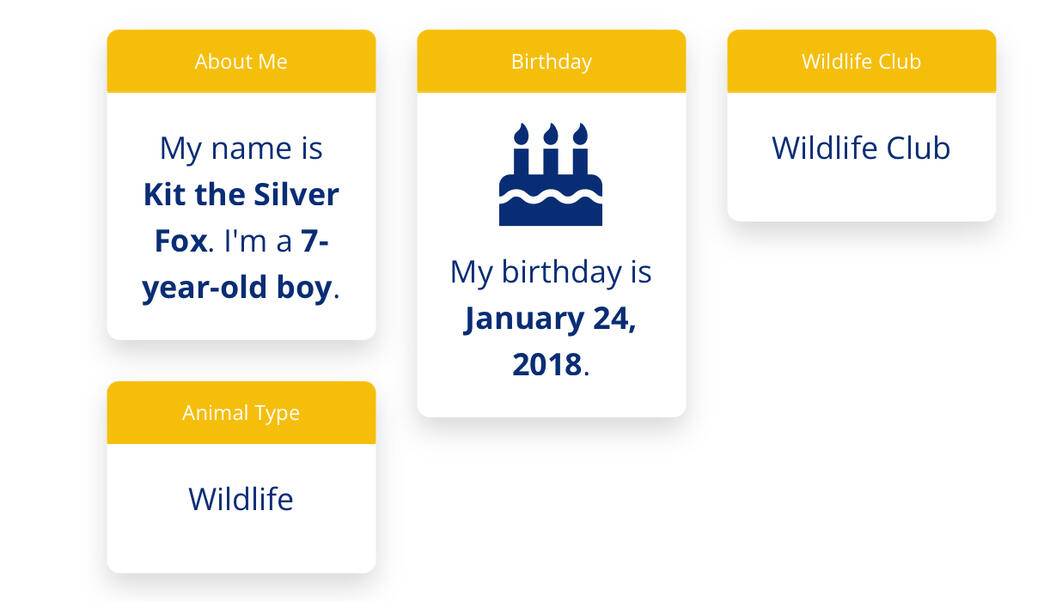Select the Birthday card header
1050x602 pixels.
point(551,62)
